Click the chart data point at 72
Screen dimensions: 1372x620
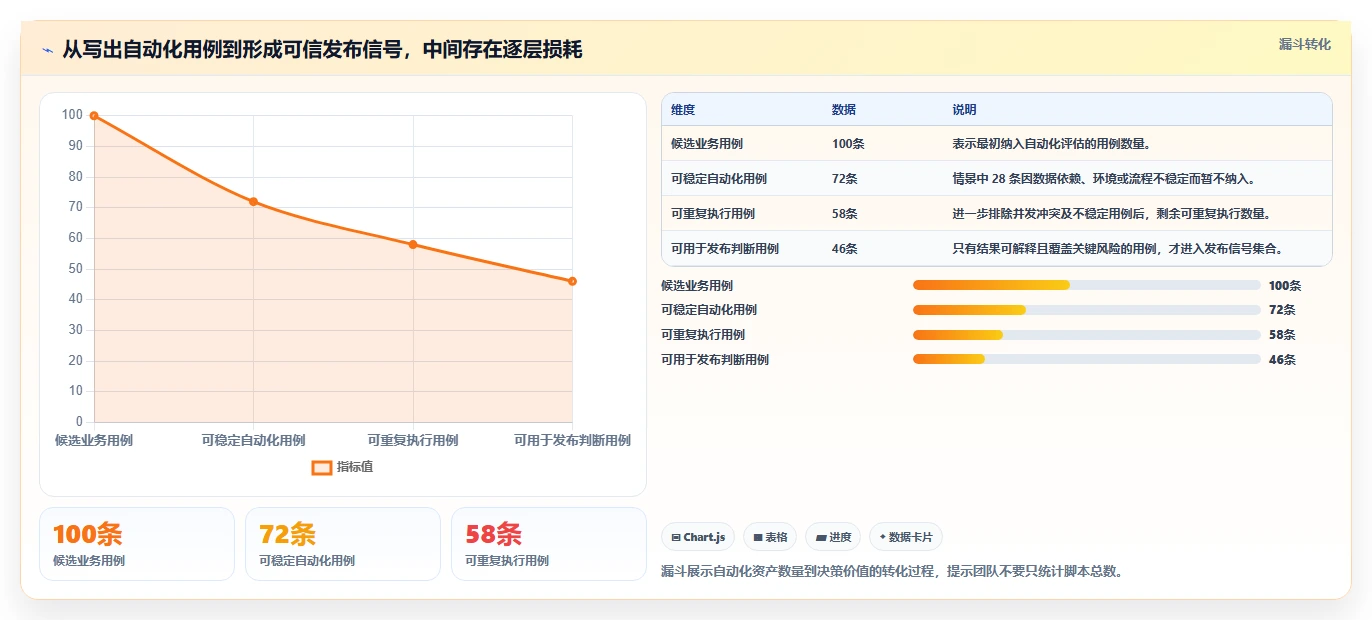point(253,202)
